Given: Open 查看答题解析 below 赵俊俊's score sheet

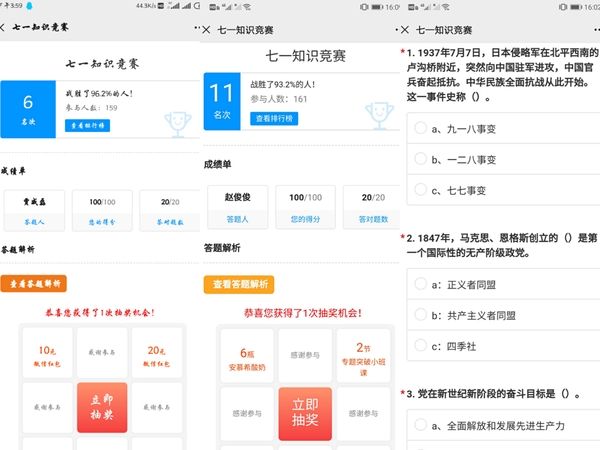Looking at the screenshot, I should 239,285.
